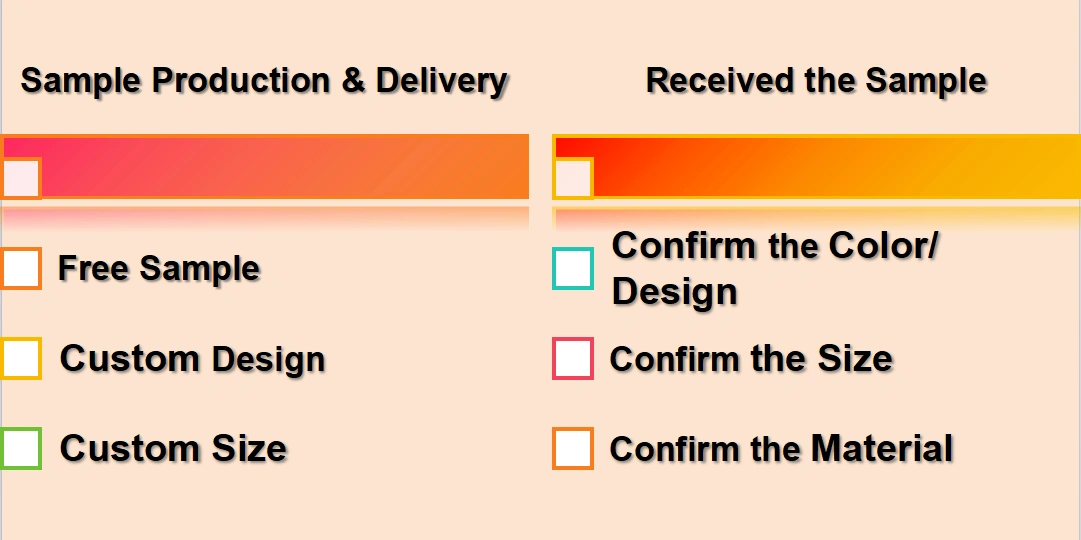Tick the teal Confirm the Color/Design checkbox

point(573,268)
